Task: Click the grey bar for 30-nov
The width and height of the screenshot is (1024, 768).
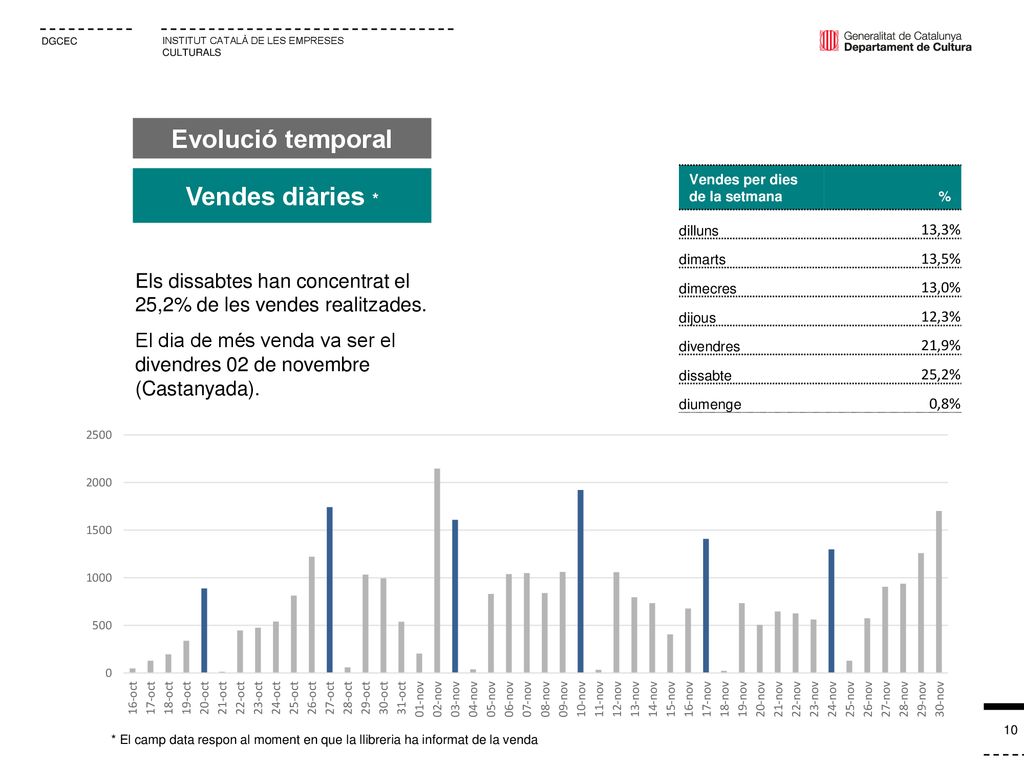Action: [x=939, y=592]
